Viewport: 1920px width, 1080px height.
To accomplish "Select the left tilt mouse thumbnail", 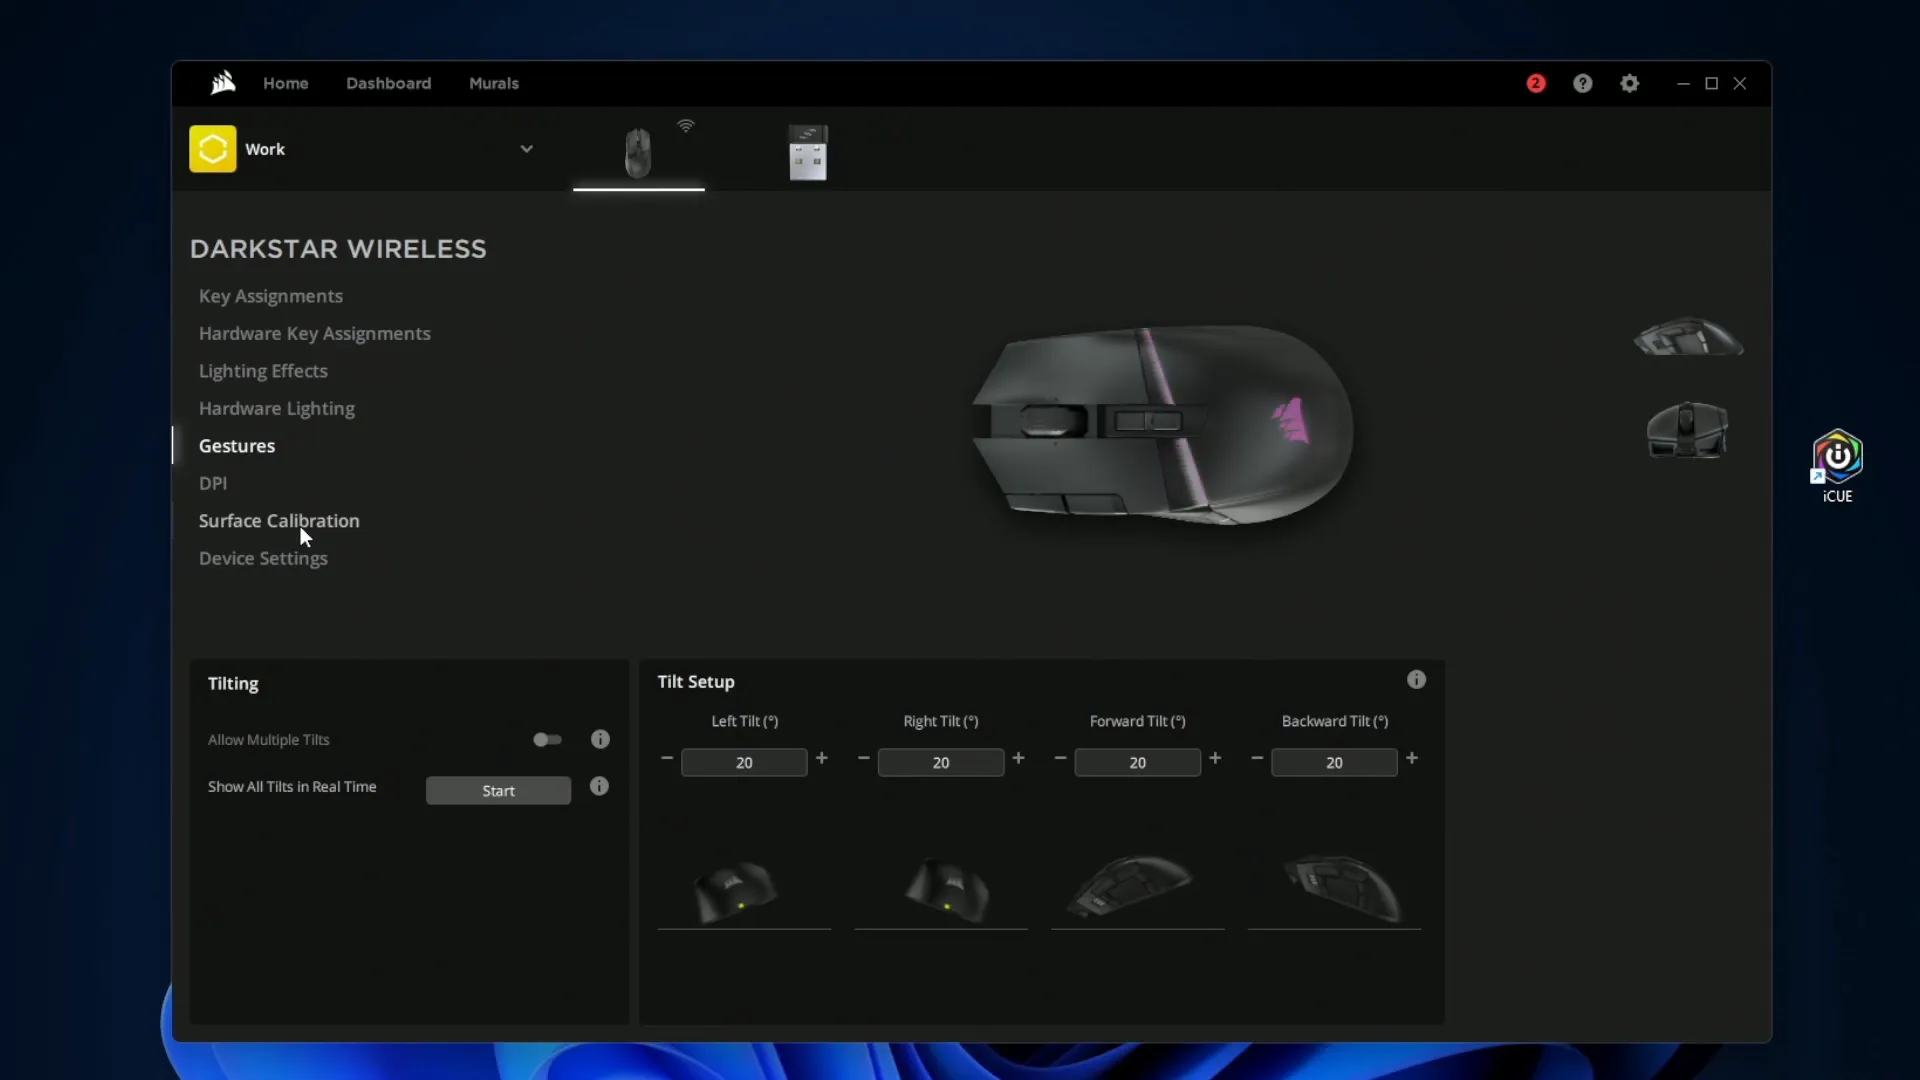I will click(x=742, y=890).
